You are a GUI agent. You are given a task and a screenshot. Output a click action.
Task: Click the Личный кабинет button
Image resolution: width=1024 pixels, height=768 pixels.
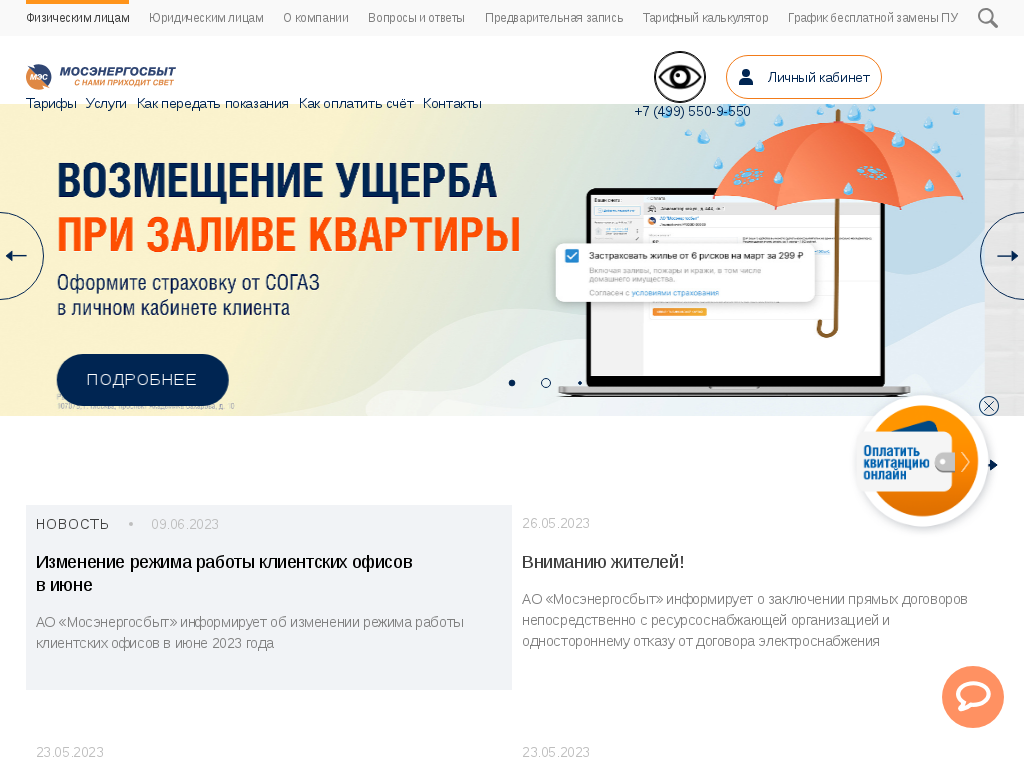tap(804, 77)
